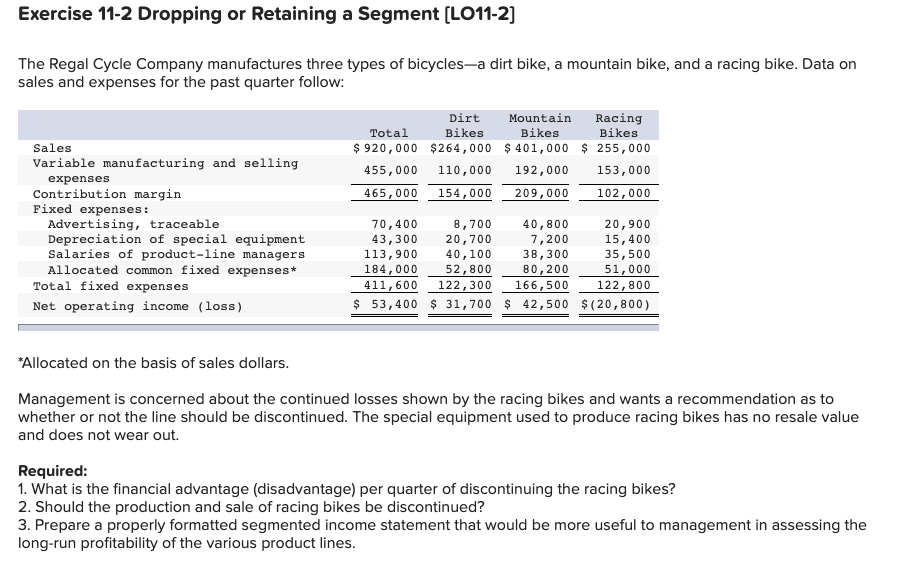Click Racing Bikes depreciation '15,400'
Image resolution: width=902 pixels, height=569 pixels.
[627, 239]
